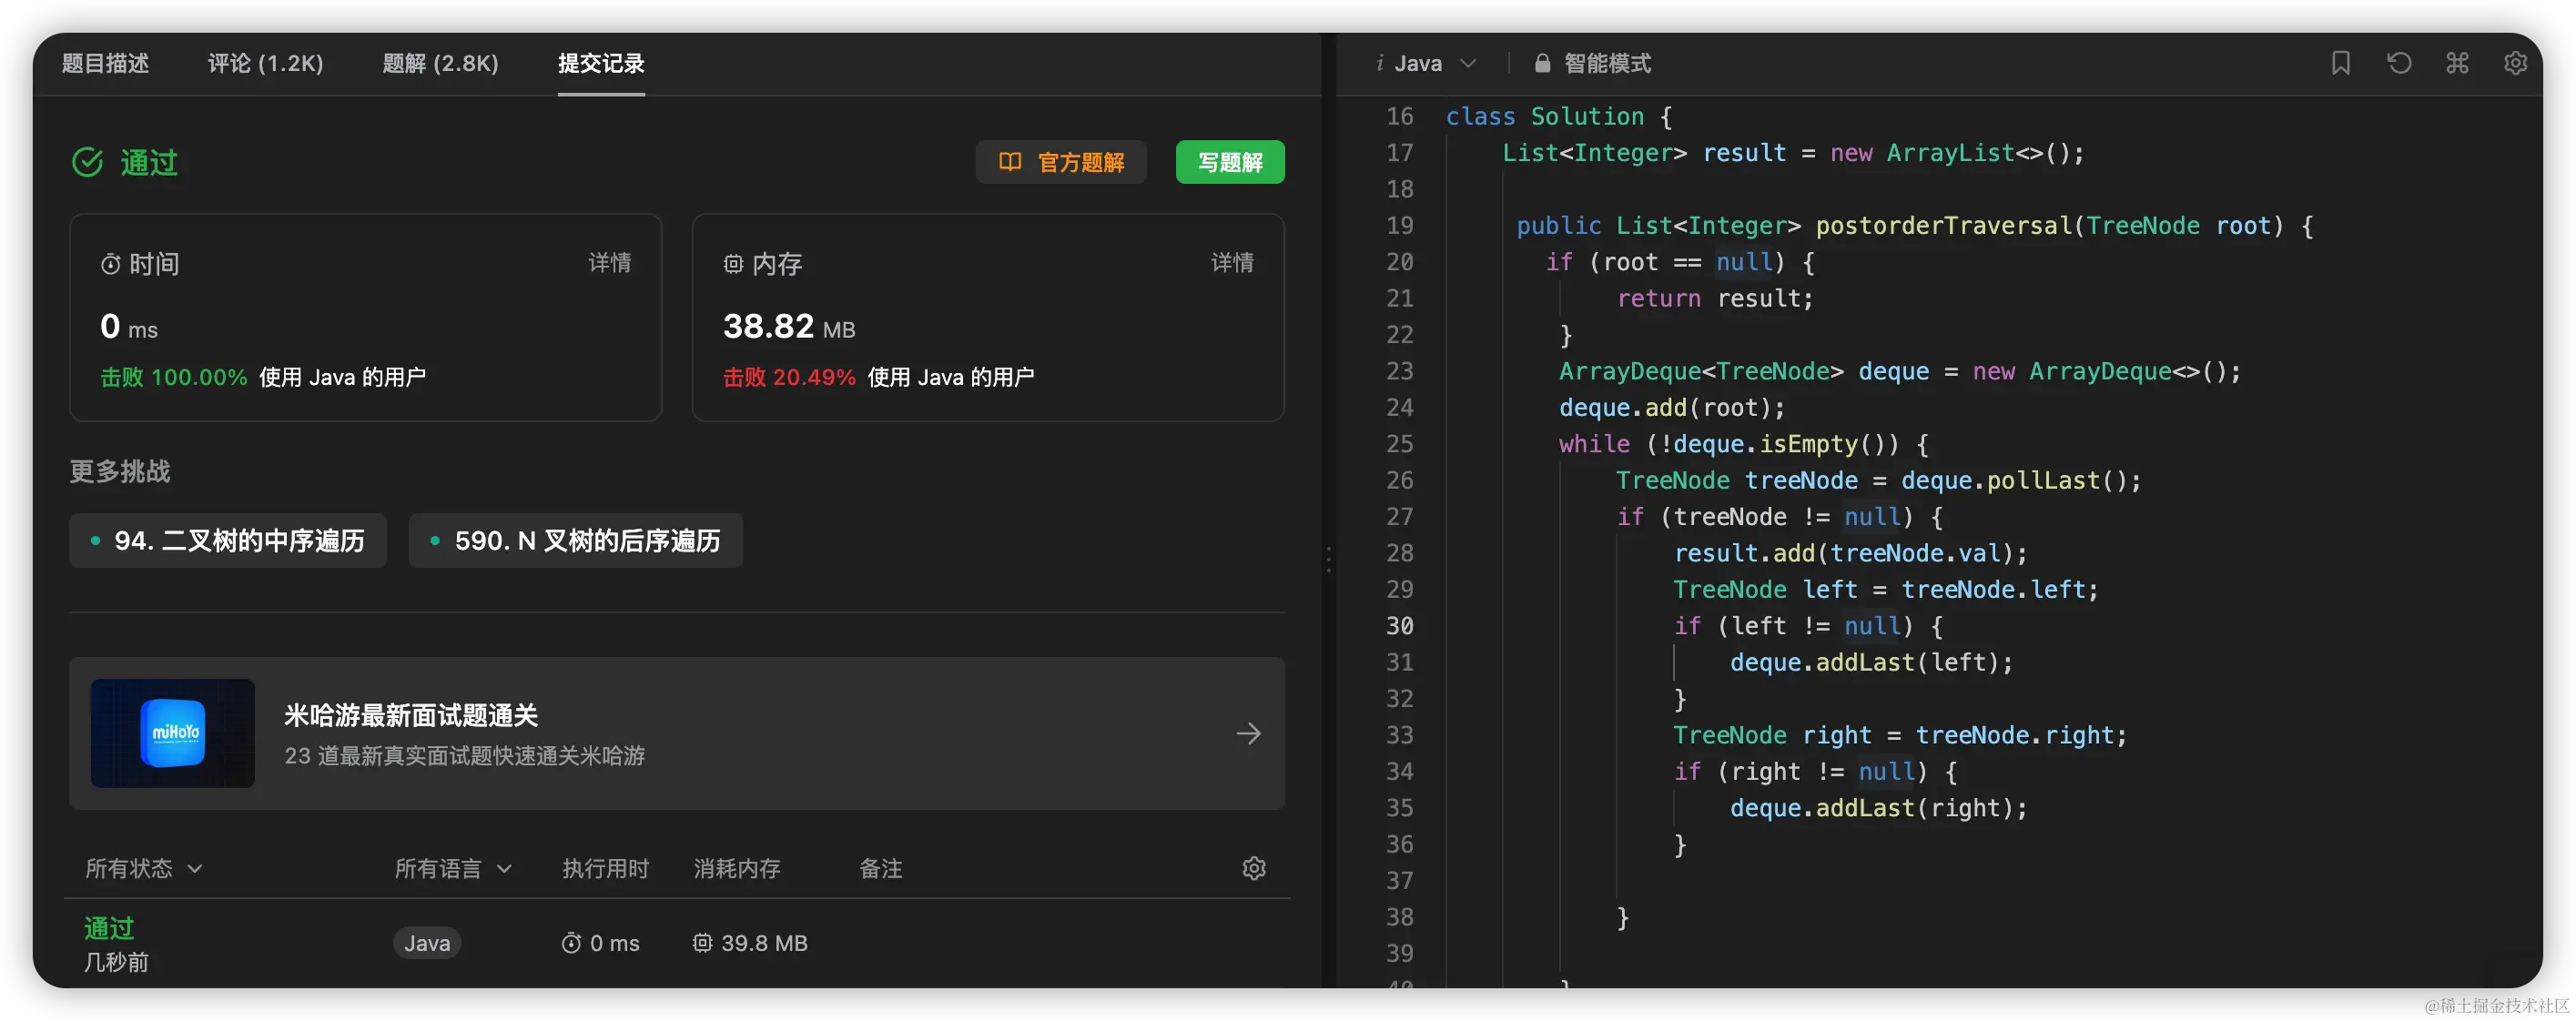Open editor settings gear icon
The image size is (2576, 1021).
pyautogui.click(x=2515, y=63)
